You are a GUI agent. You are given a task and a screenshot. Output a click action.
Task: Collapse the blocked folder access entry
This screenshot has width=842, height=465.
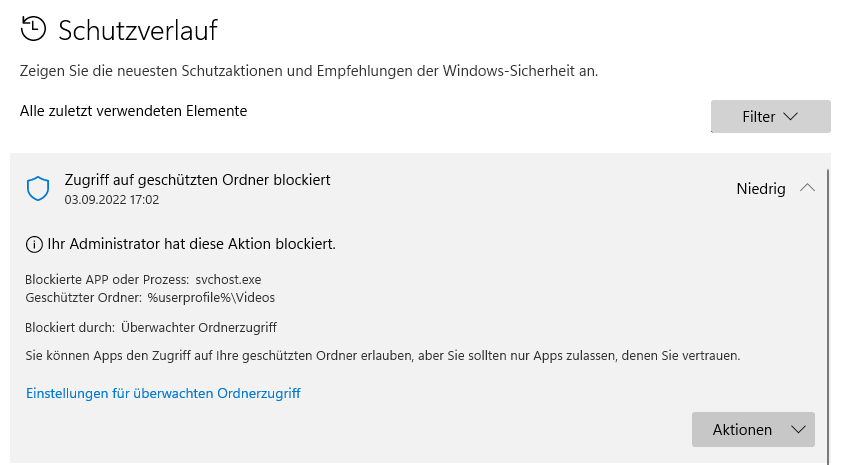coord(808,188)
